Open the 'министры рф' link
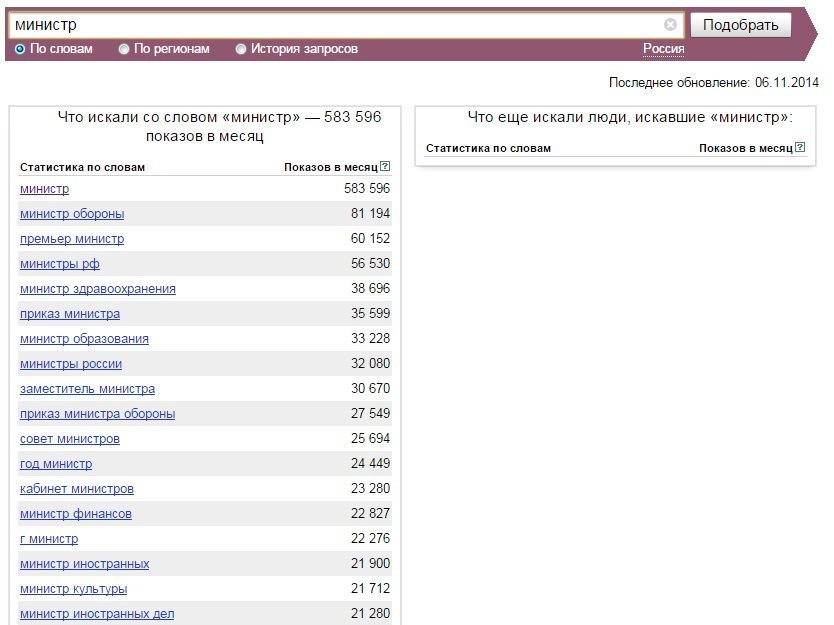834x625 pixels. (x=60, y=264)
